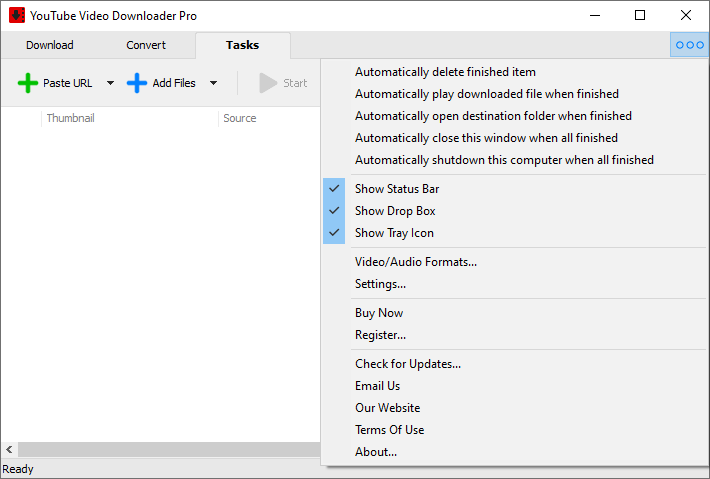Click the Ready status bar text
The height and width of the screenshot is (479, 710).
point(18,469)
